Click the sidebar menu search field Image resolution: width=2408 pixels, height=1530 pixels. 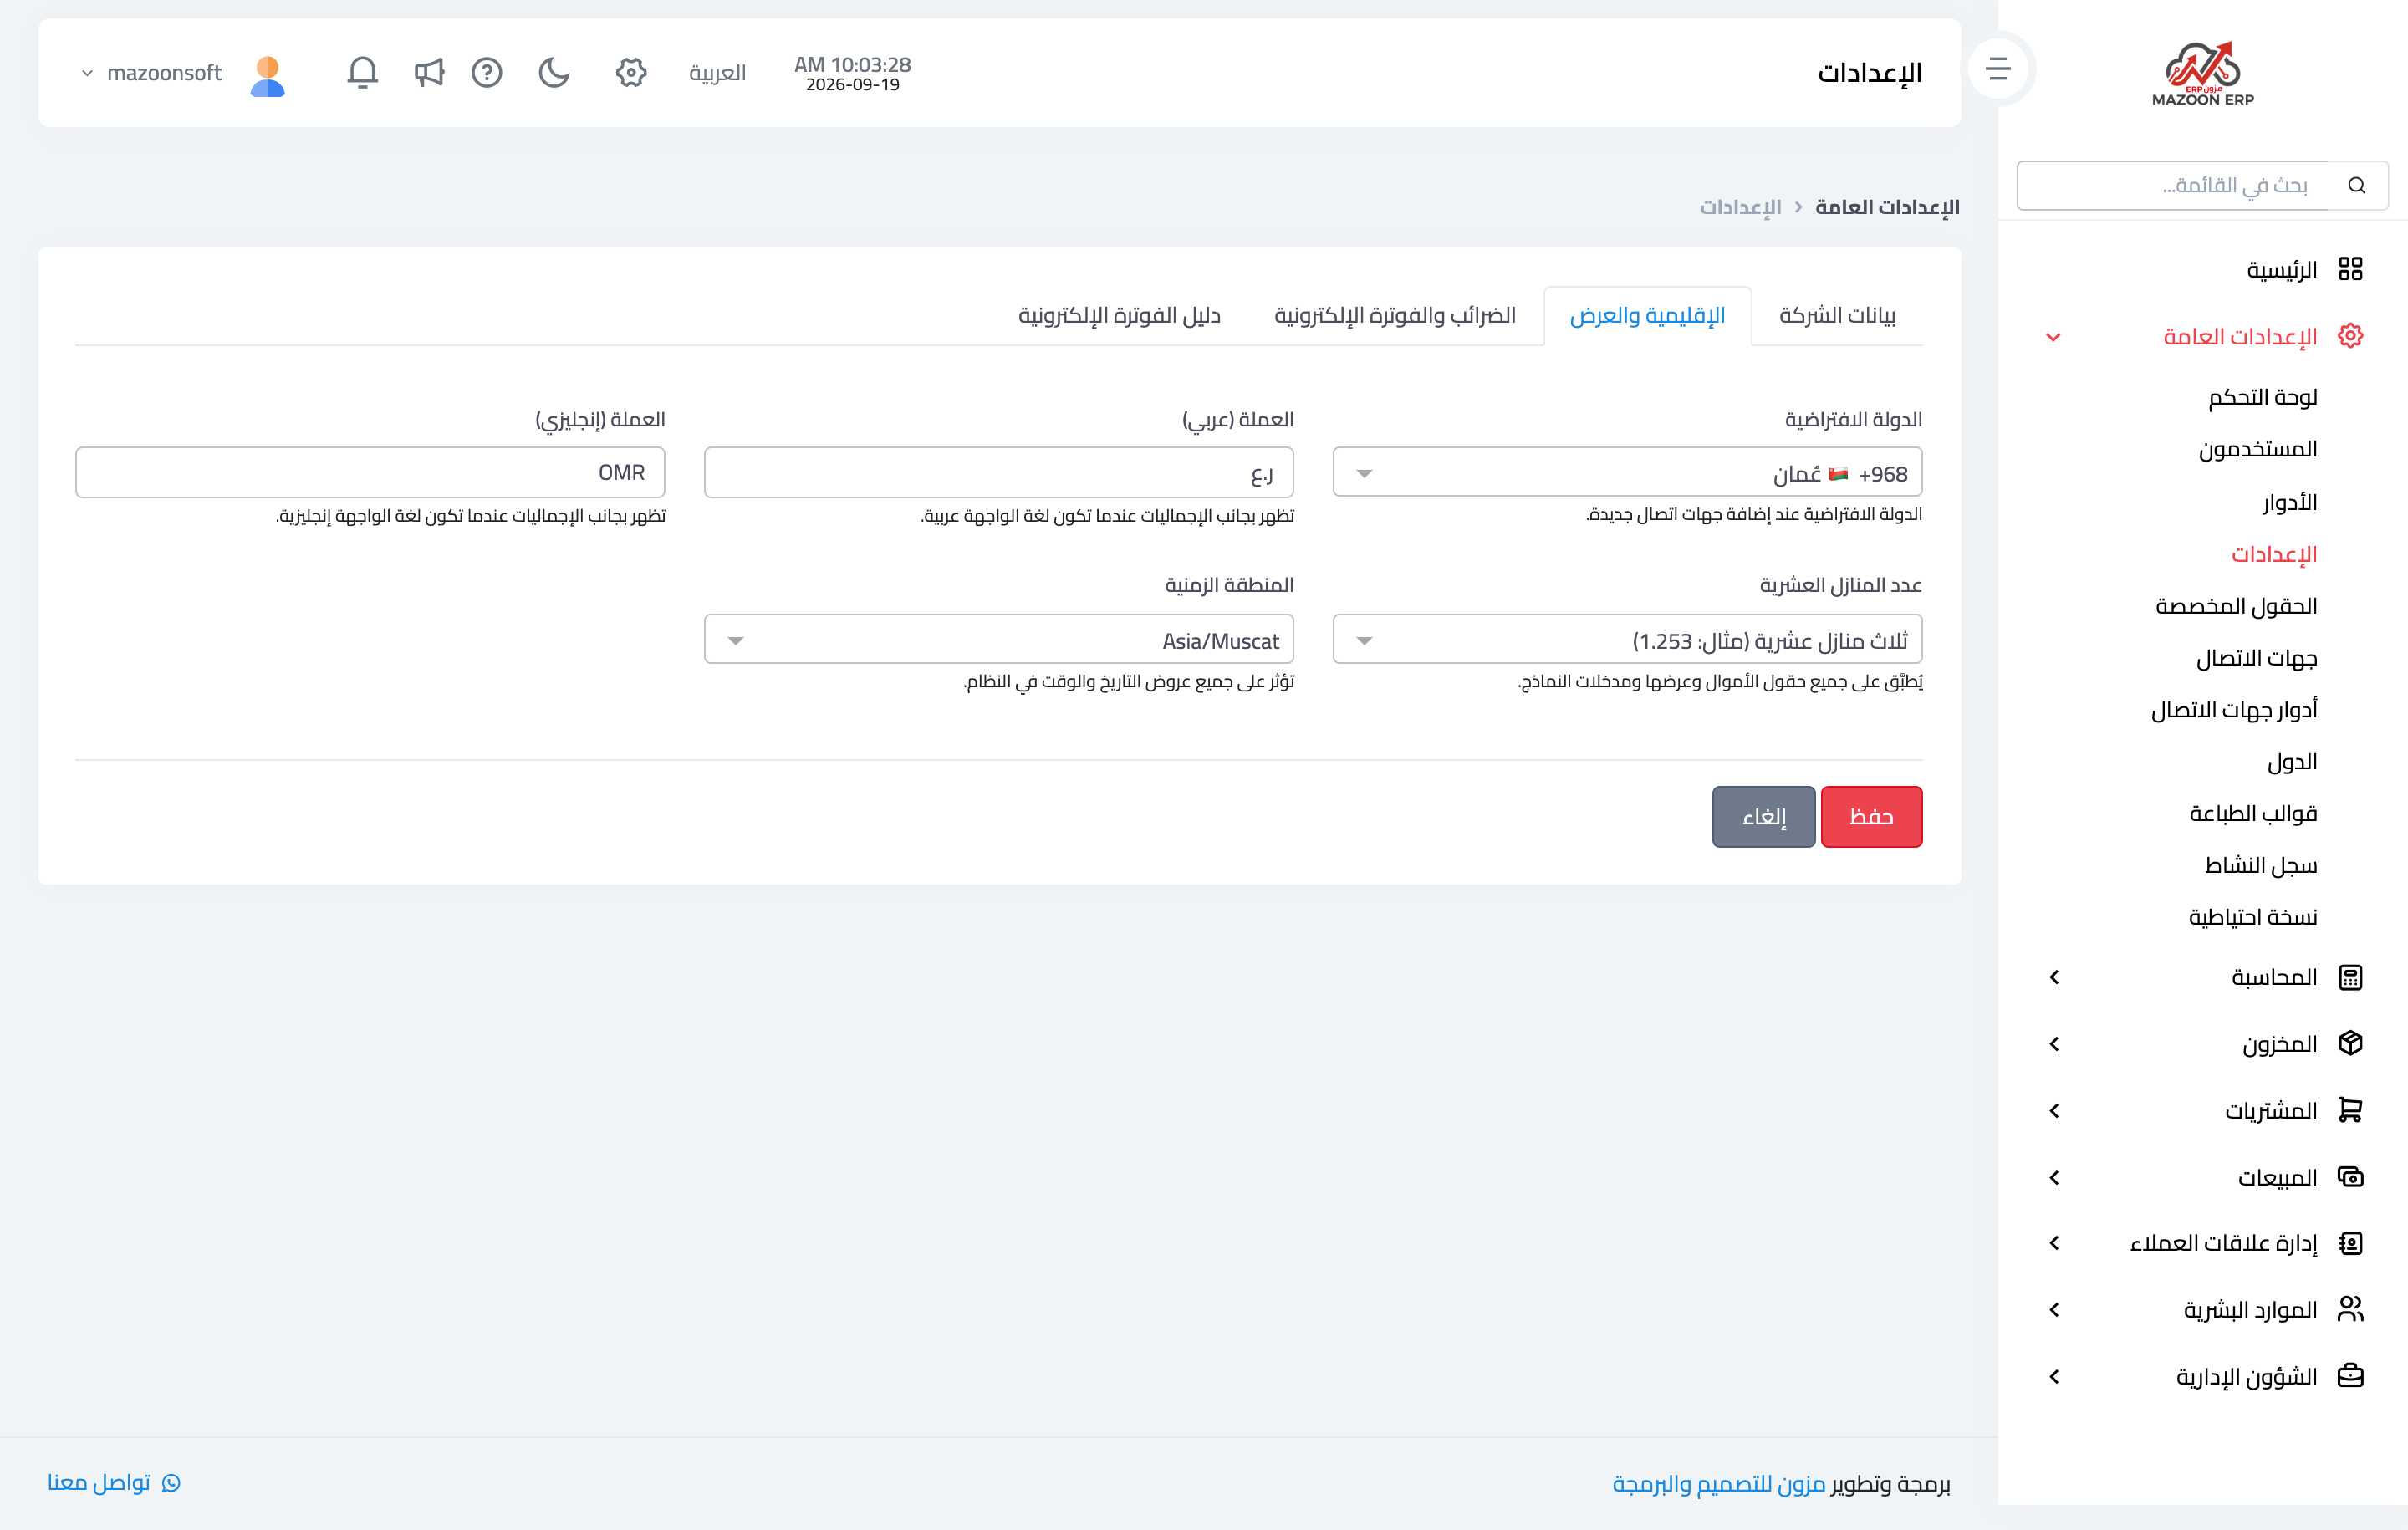click(2172, 185)
